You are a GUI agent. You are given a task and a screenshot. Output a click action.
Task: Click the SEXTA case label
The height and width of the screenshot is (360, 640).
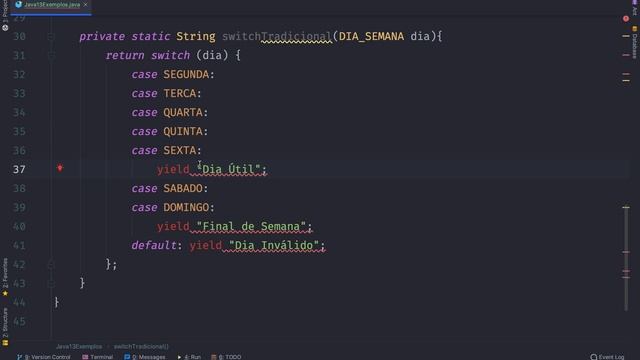click(180, 150)
